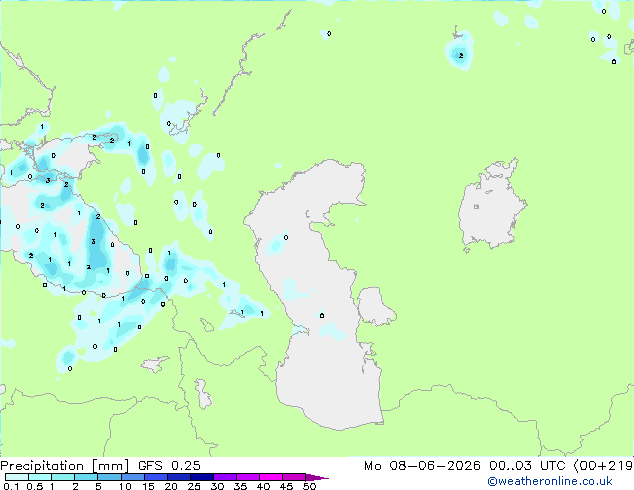The image size is (634, 490).
Task: Click the '(00+219' forecast offset text
Action: click(x=603, y=466)
